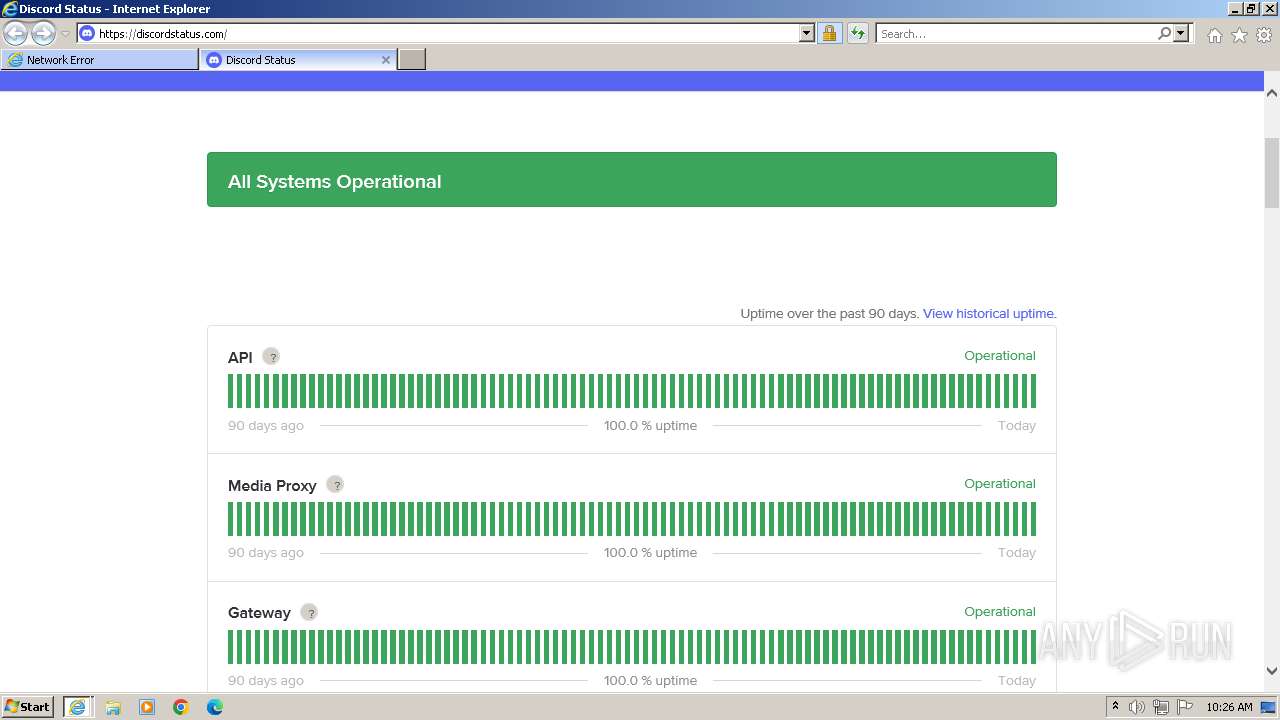Open the search provider dropdown arrow

click(x=1181, y=33)
